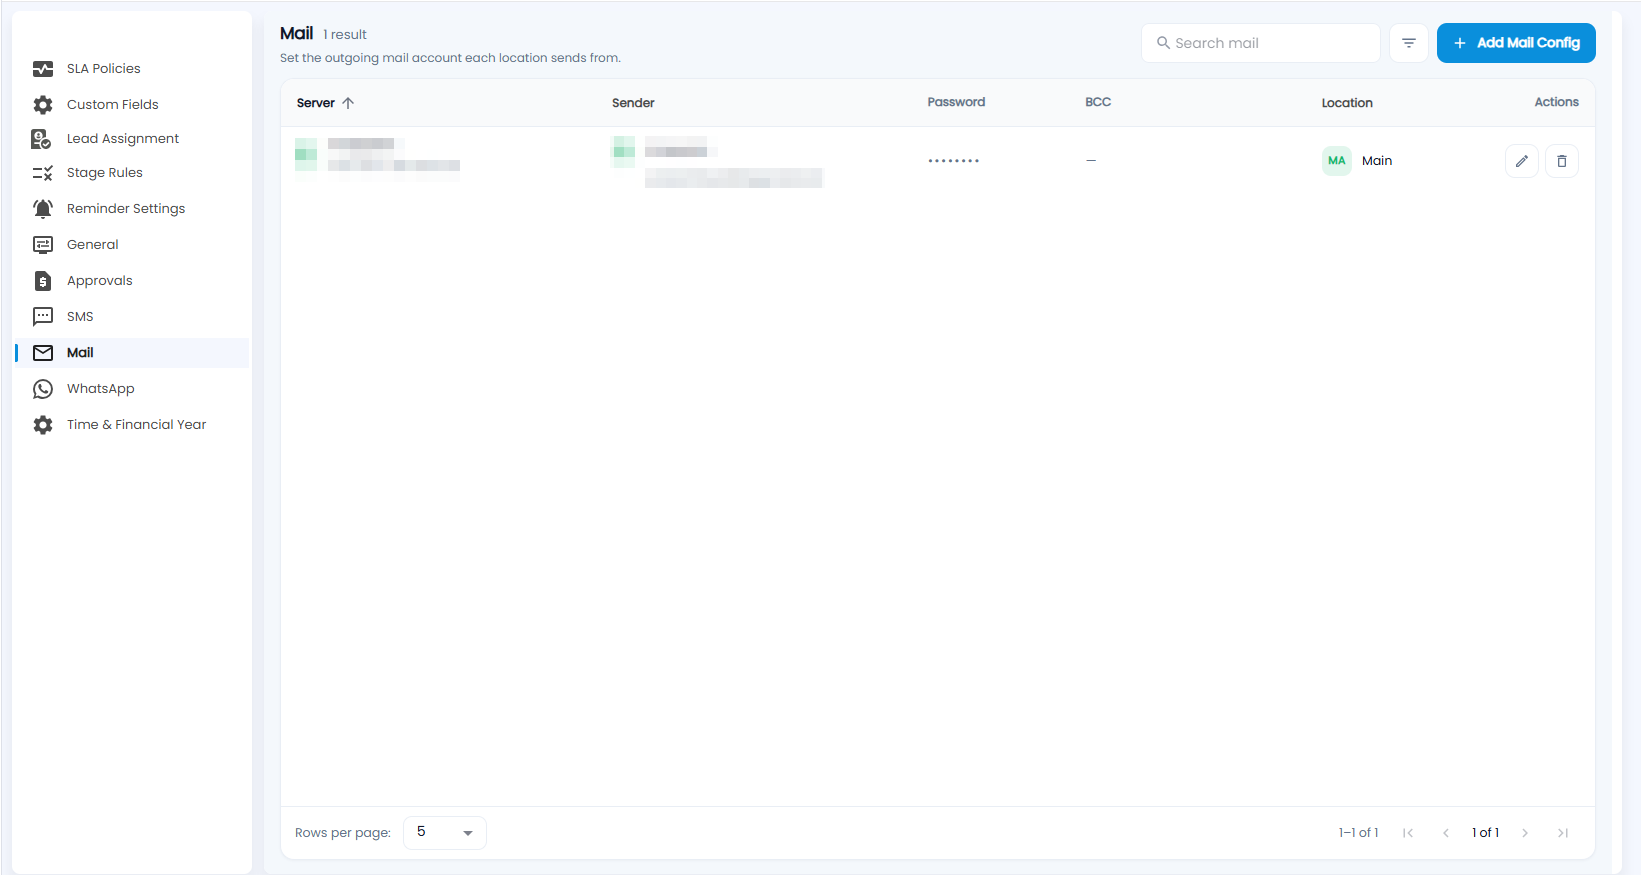
Task: Select SMS in the sidebar
Action: click(131, 317)
